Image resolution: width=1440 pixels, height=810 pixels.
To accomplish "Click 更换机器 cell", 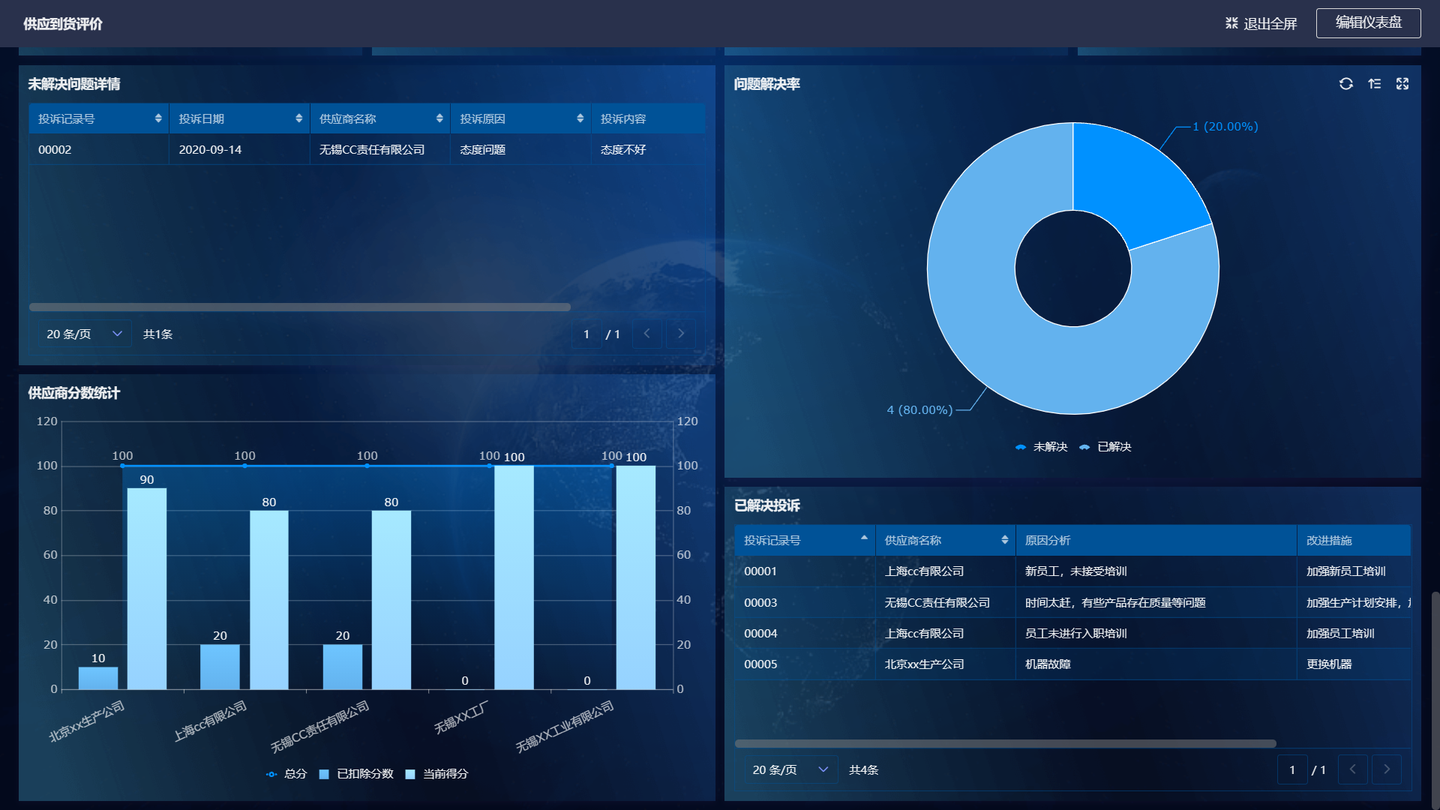I will pos(1329,664).
